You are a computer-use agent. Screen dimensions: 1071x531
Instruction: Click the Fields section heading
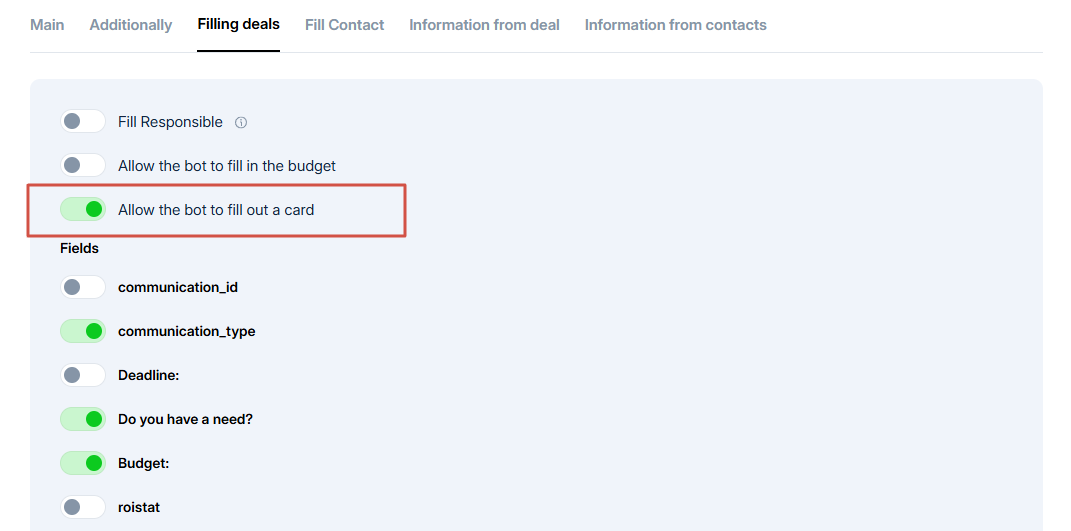[x=79, y=248]
